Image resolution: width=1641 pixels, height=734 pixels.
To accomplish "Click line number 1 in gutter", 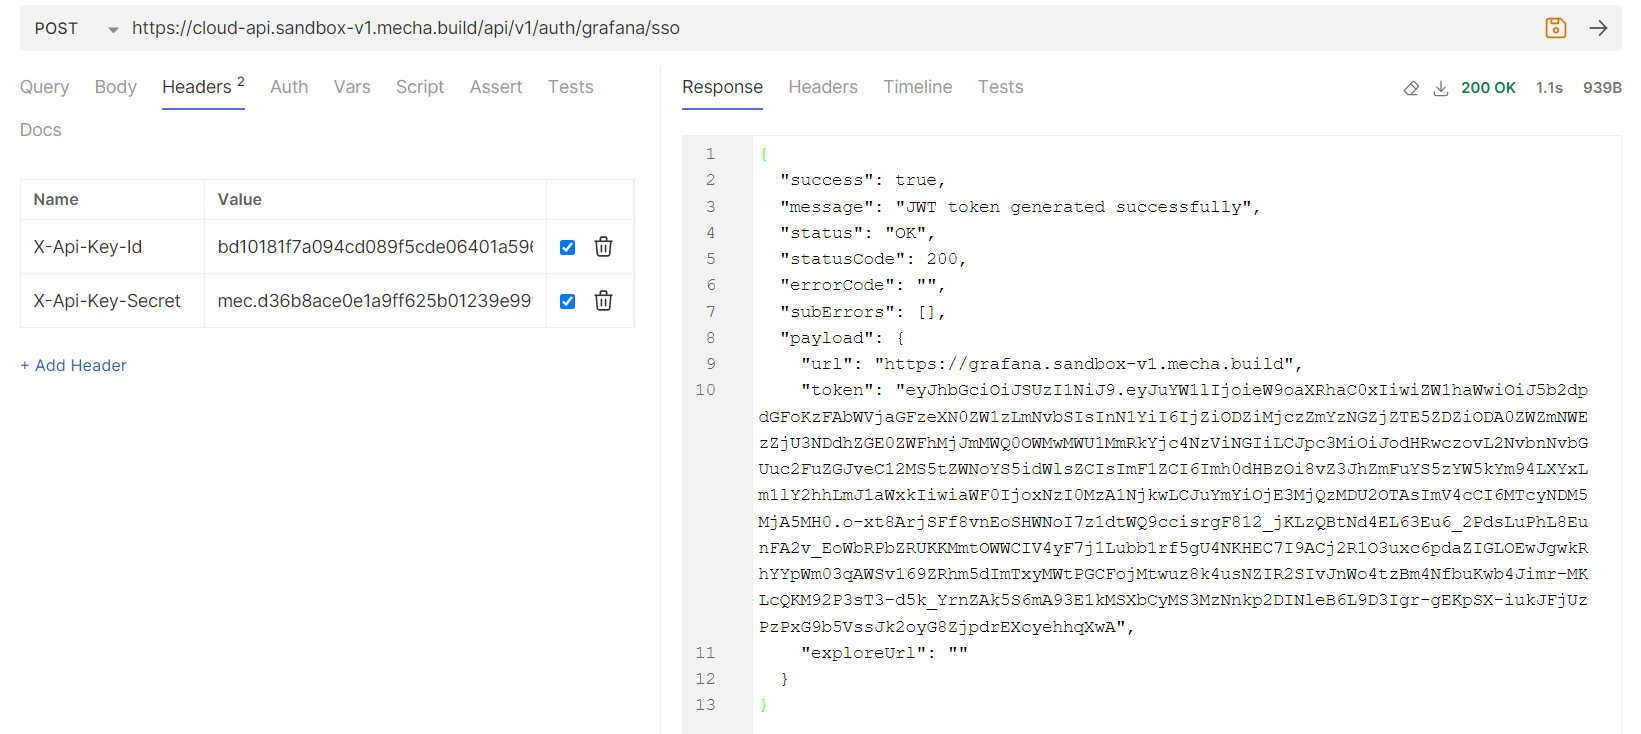I will coord(710,154).
